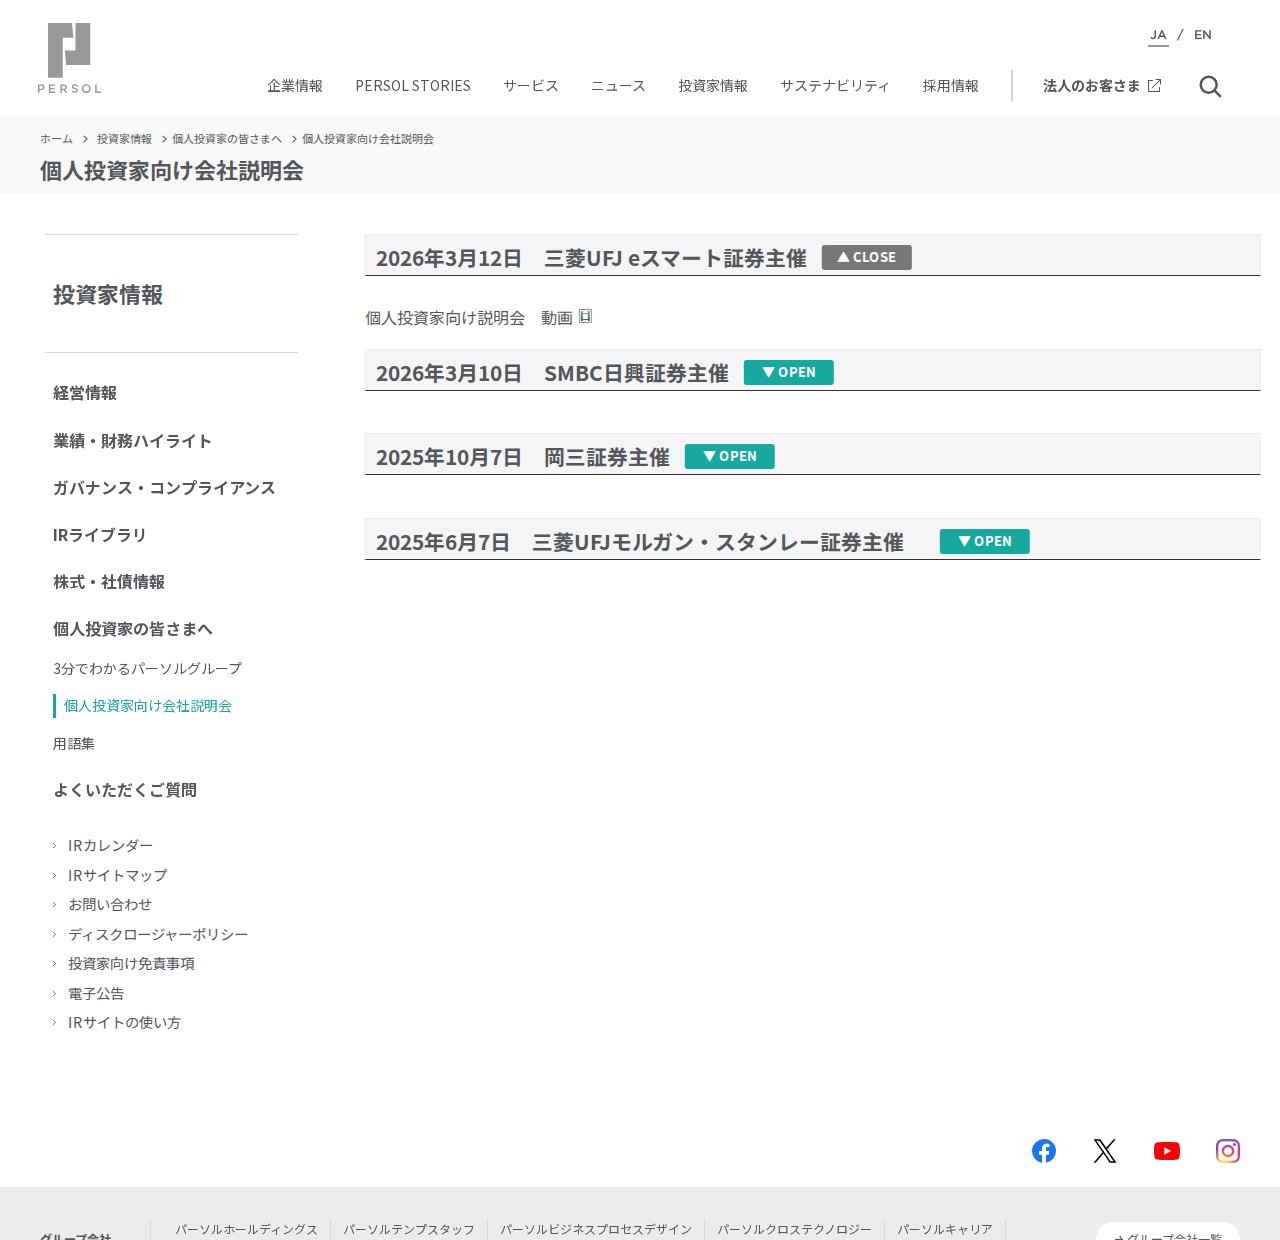Open 用語集 in the sidebar
Screen dimensions: 1280x1240
coord(74,744)
